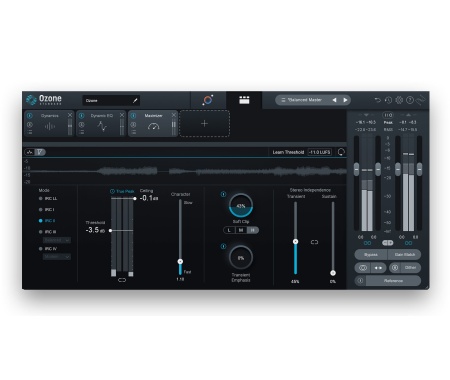Image resolution: width=450 pixels, height=380 pixels.
Task: Solo the Dynamics module
Action: coord(30,124)
